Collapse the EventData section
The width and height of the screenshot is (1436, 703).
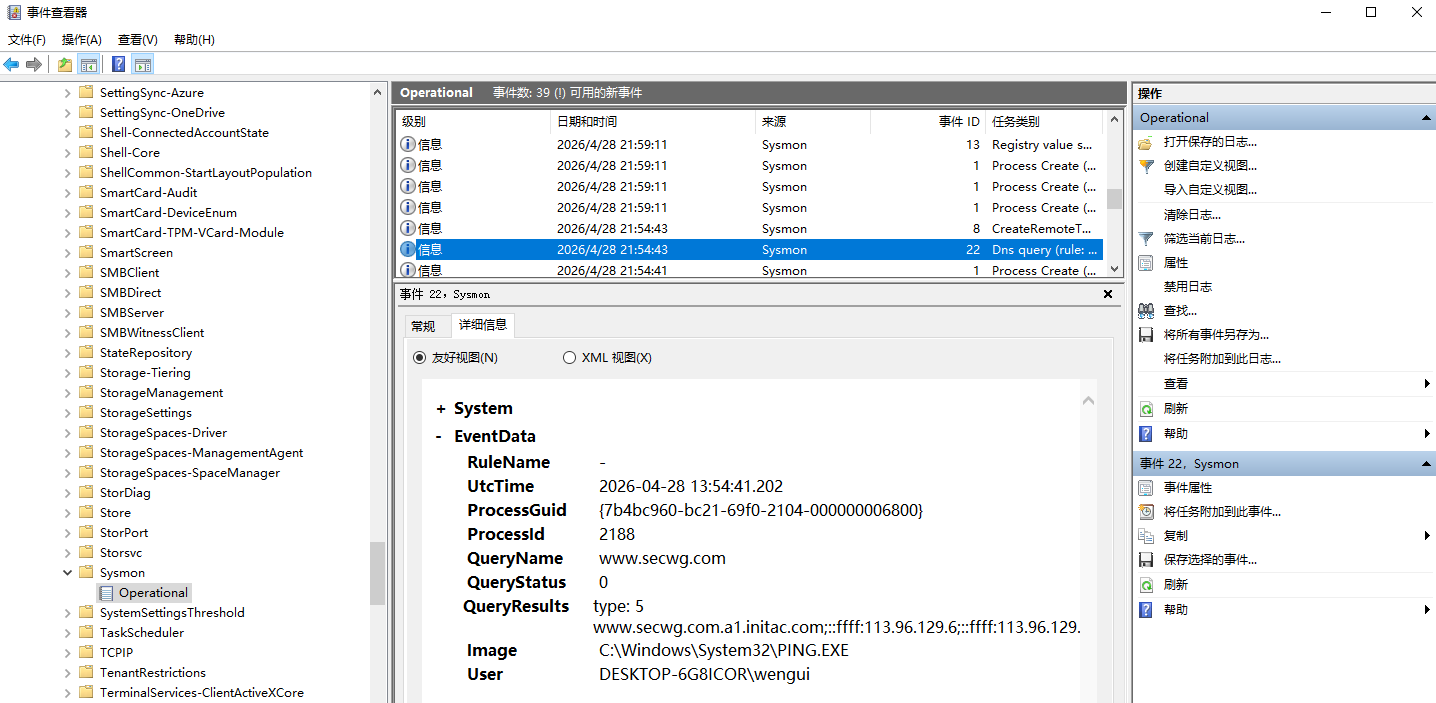coord(439,437)
